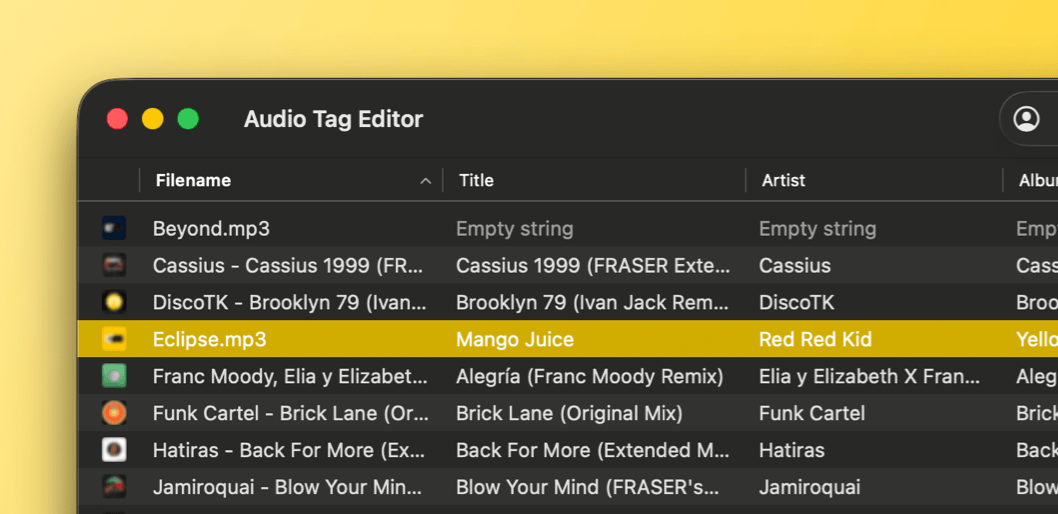Screen dimensions: 1058x514
Task: Click the Eclipse.mp3 album artwork icon
Action: click(x=114, y=339)
